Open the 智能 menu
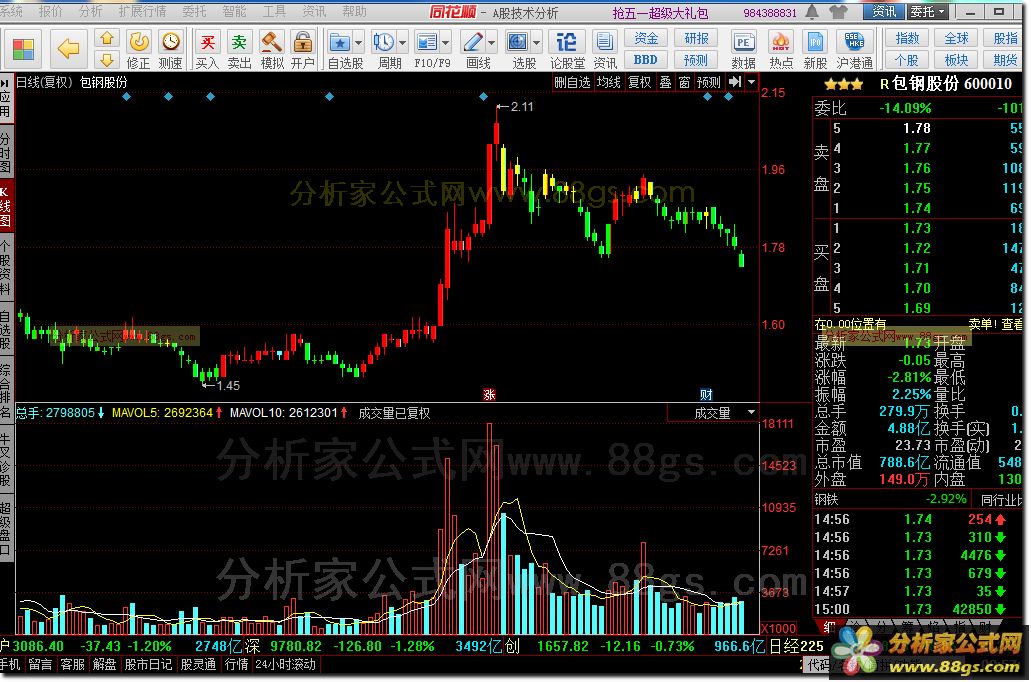Viewport: 1031px width, 682px height. pyautogui.click(x=234, y=11)
